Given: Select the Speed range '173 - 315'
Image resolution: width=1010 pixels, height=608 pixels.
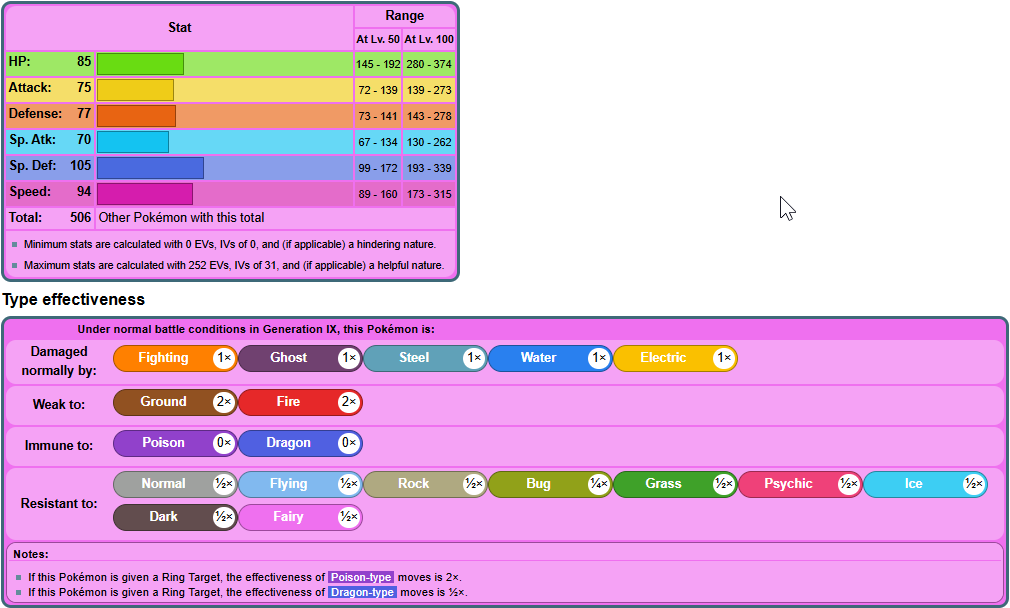Looking at the screenshot, I should [429, 194].
